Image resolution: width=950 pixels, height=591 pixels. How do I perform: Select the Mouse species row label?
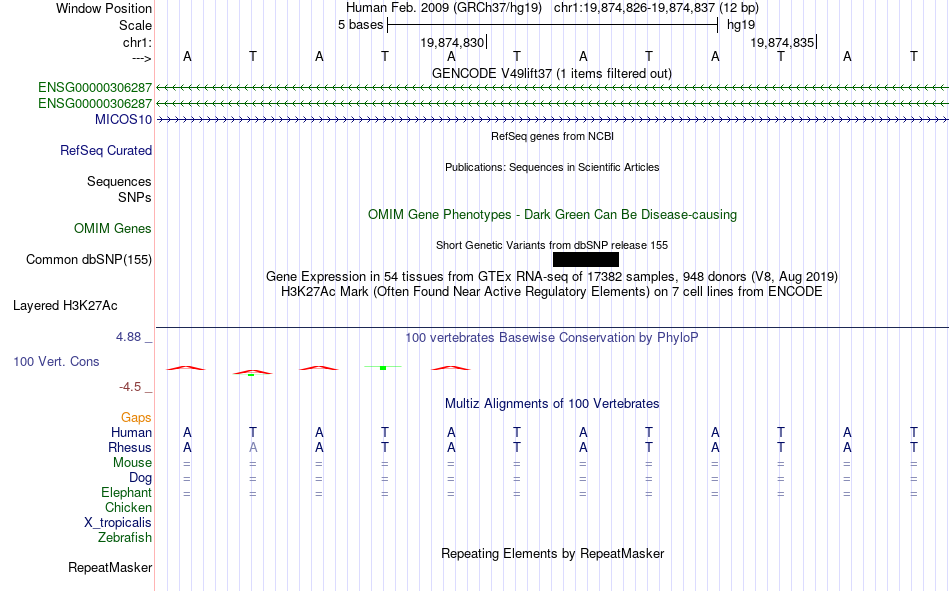tap(132, 462)
